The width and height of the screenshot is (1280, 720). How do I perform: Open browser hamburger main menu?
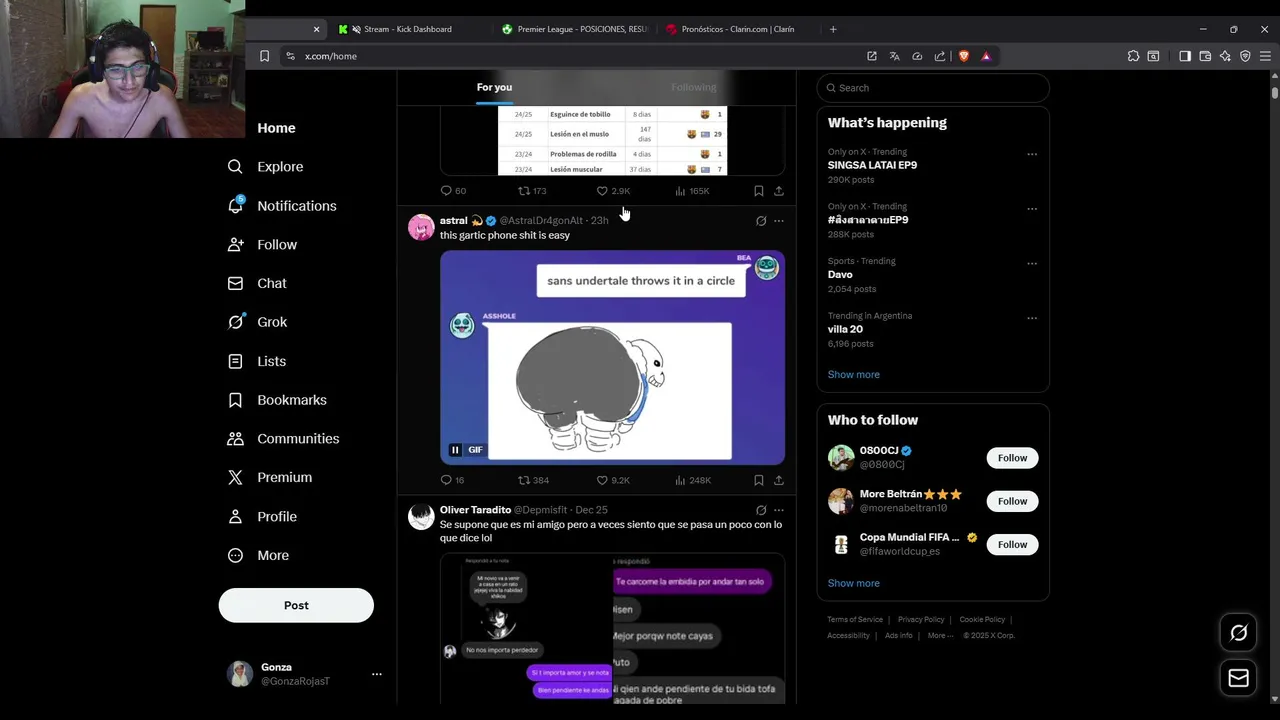coord(1265,56)
